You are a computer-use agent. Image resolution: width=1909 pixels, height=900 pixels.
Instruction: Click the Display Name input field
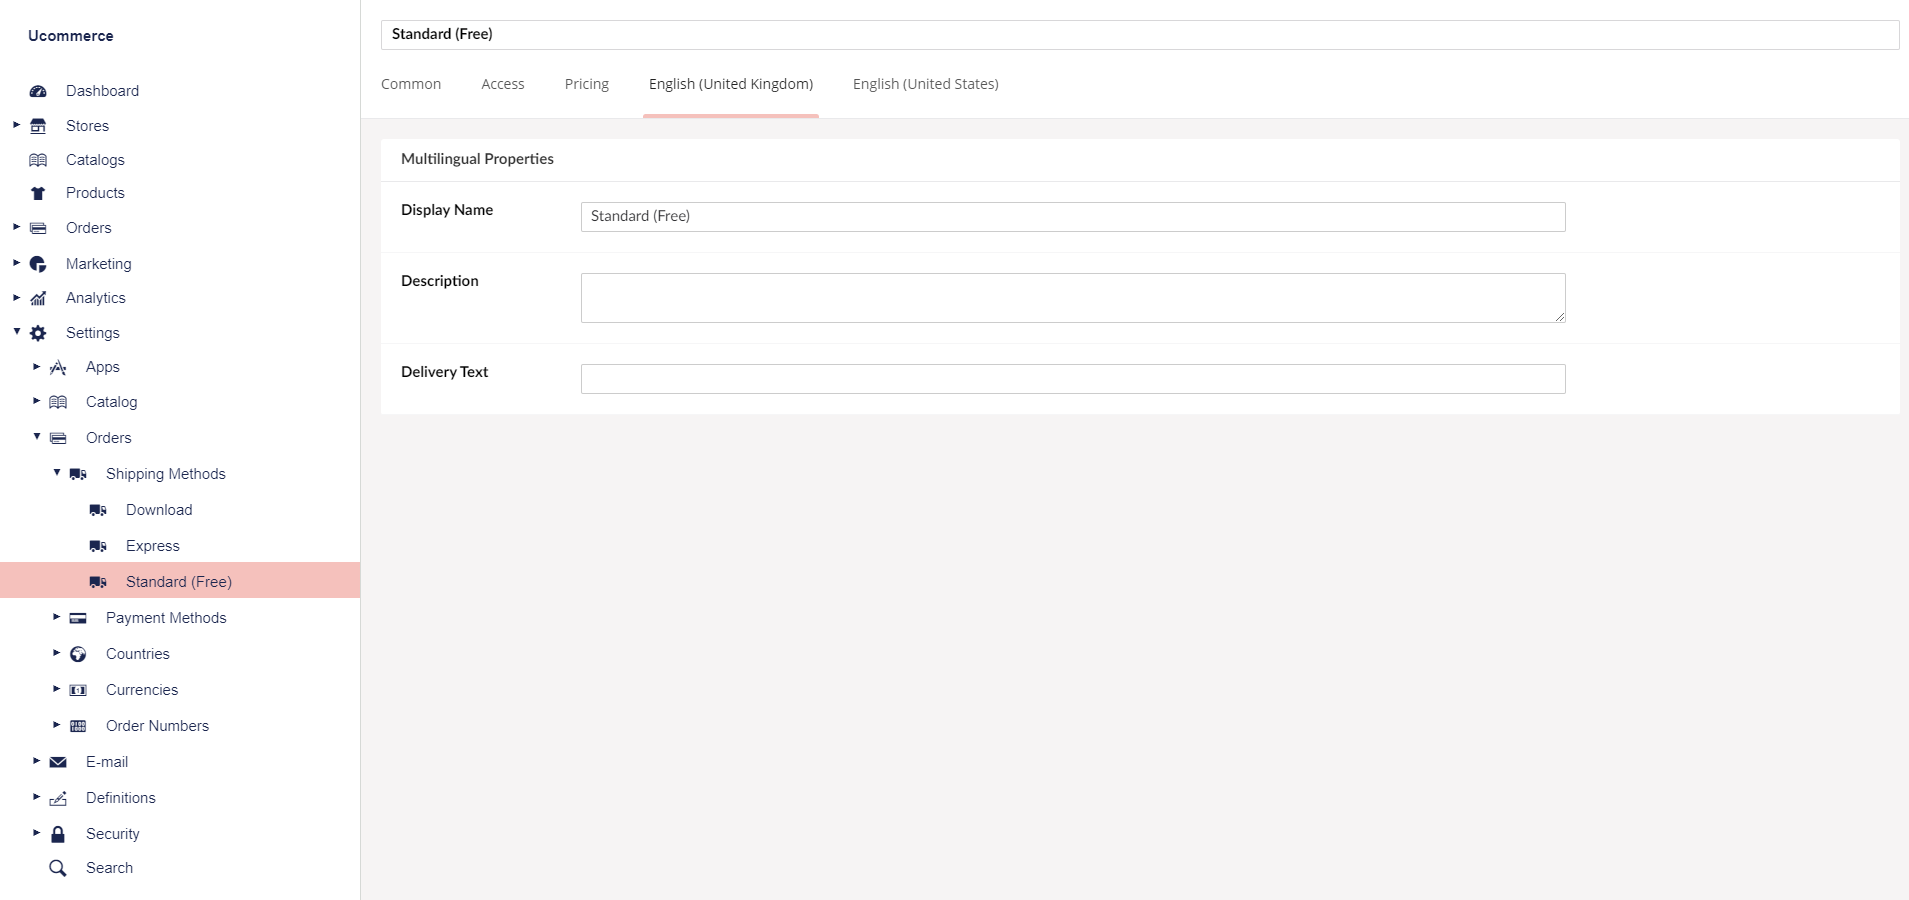[1073, 217]
